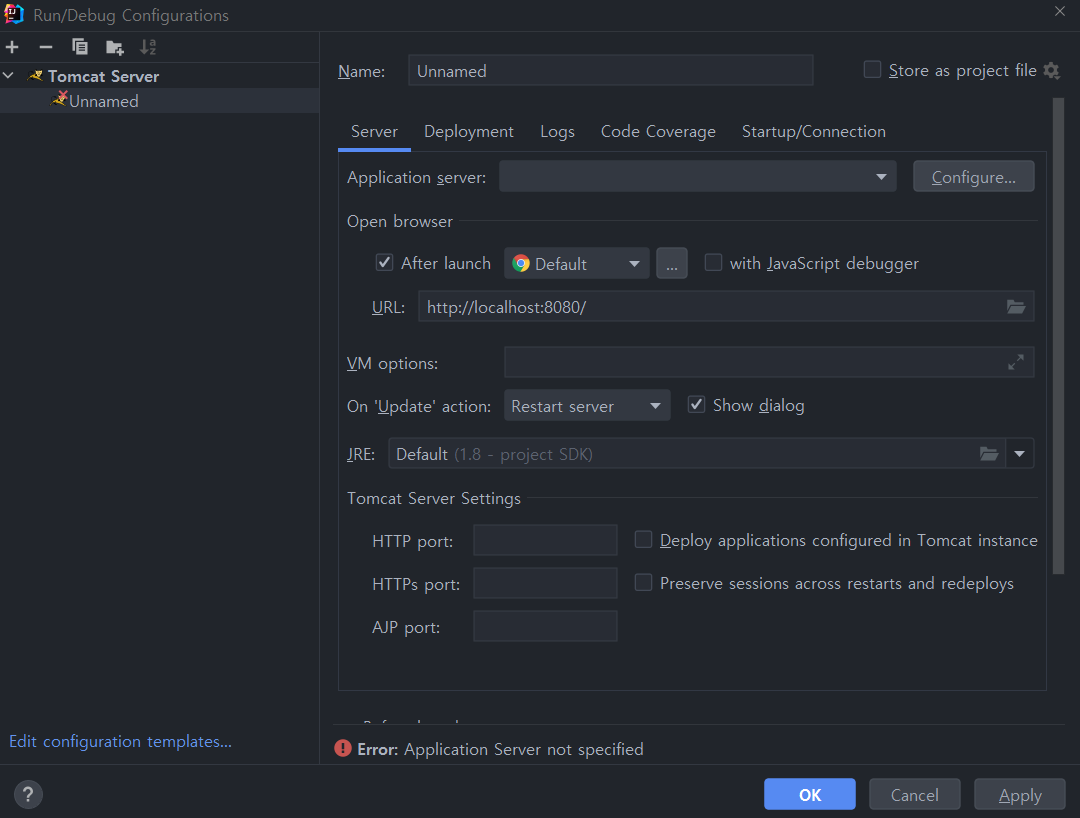1080x818 pixels.
Task: Select the Tomcat Server tree label
Action: click(x=103, y=76)
